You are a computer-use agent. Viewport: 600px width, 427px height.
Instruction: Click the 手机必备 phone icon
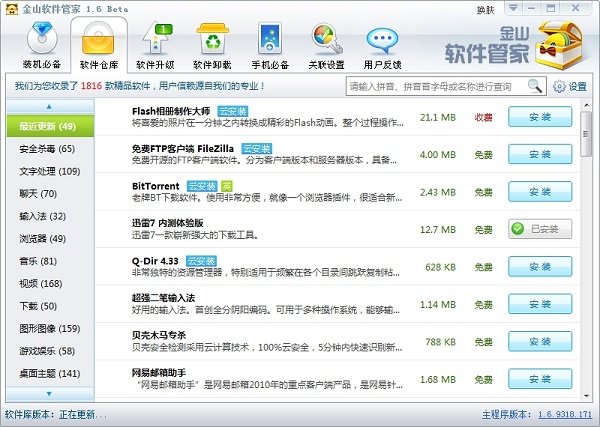(x=269, y=47)
